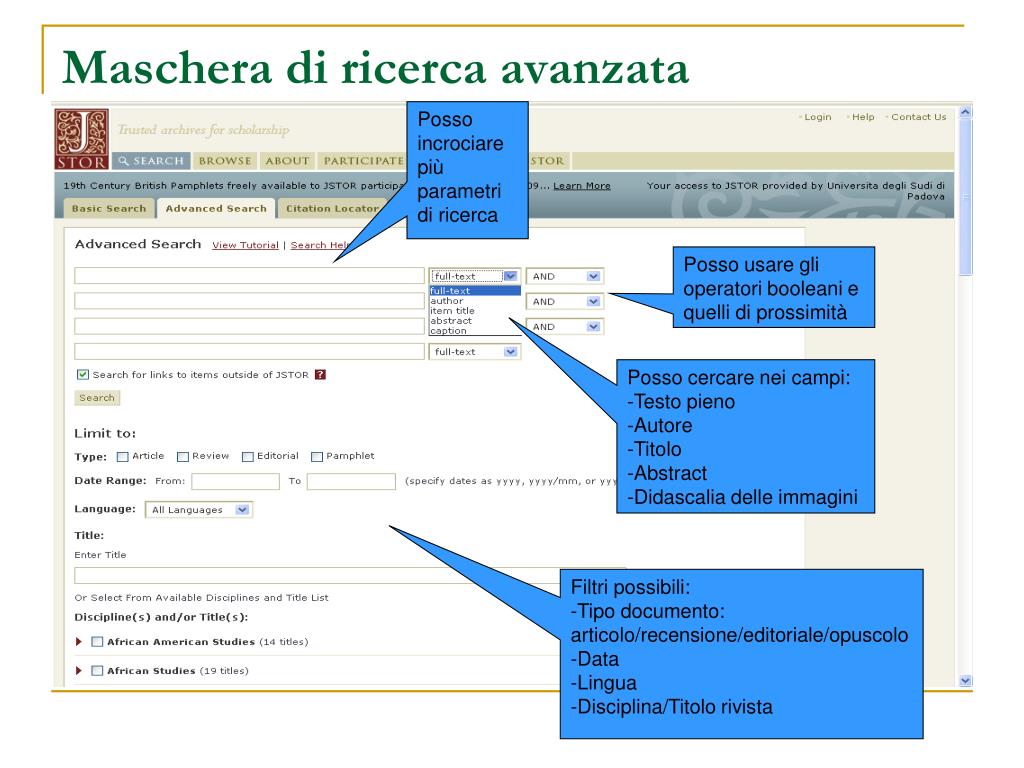Open the second AND operator dropdown
The image size is (1024, 768).
tap(565, 301)
